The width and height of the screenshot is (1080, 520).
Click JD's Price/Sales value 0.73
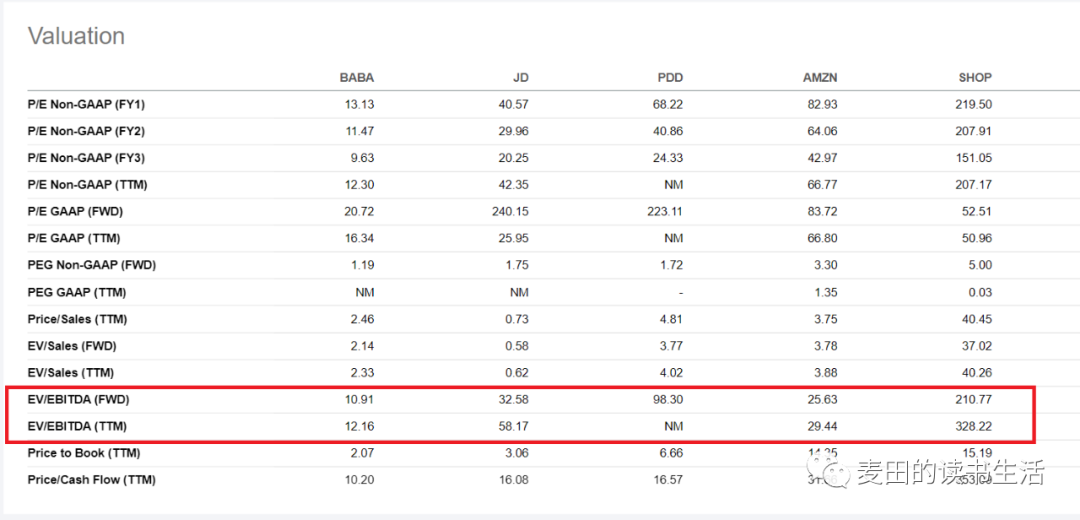(x=517, y=319)
